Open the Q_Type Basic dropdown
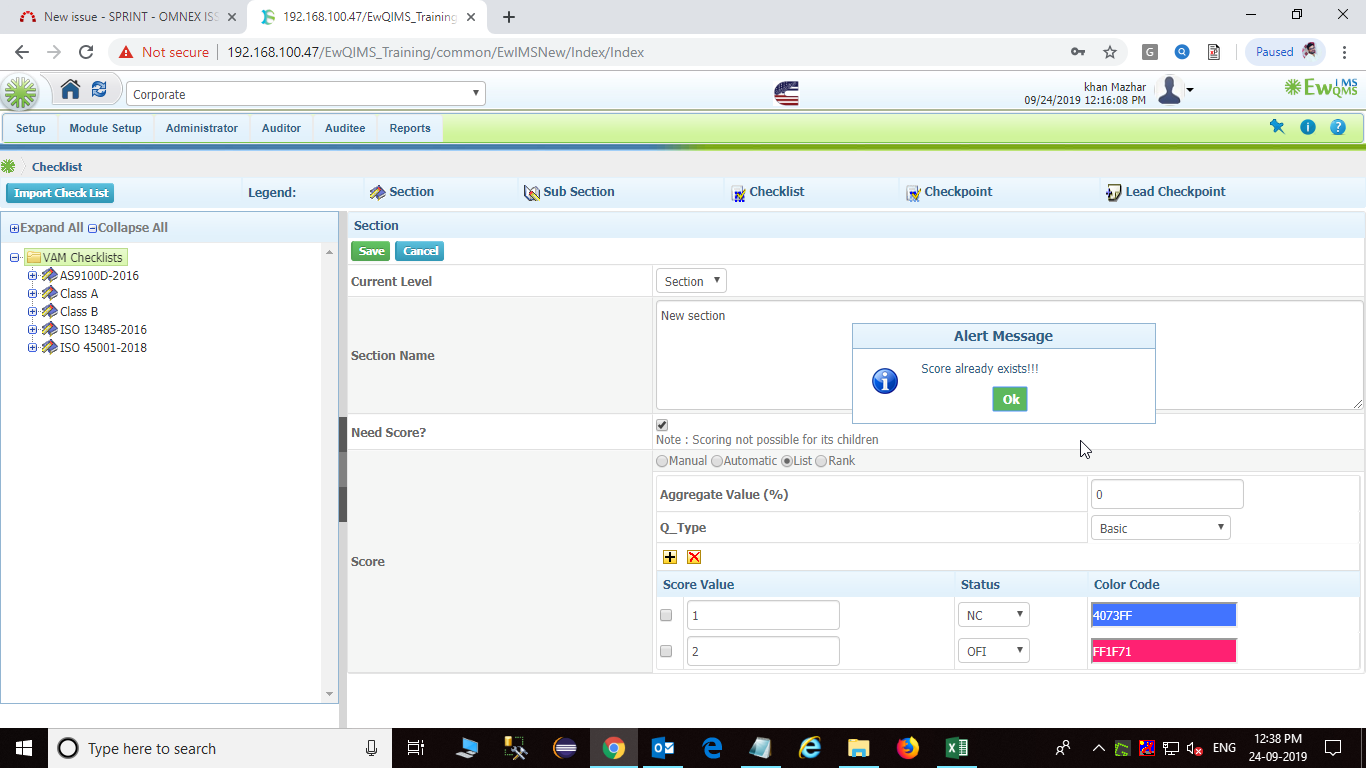1366x768 pixels. [x=1160, y=528]
